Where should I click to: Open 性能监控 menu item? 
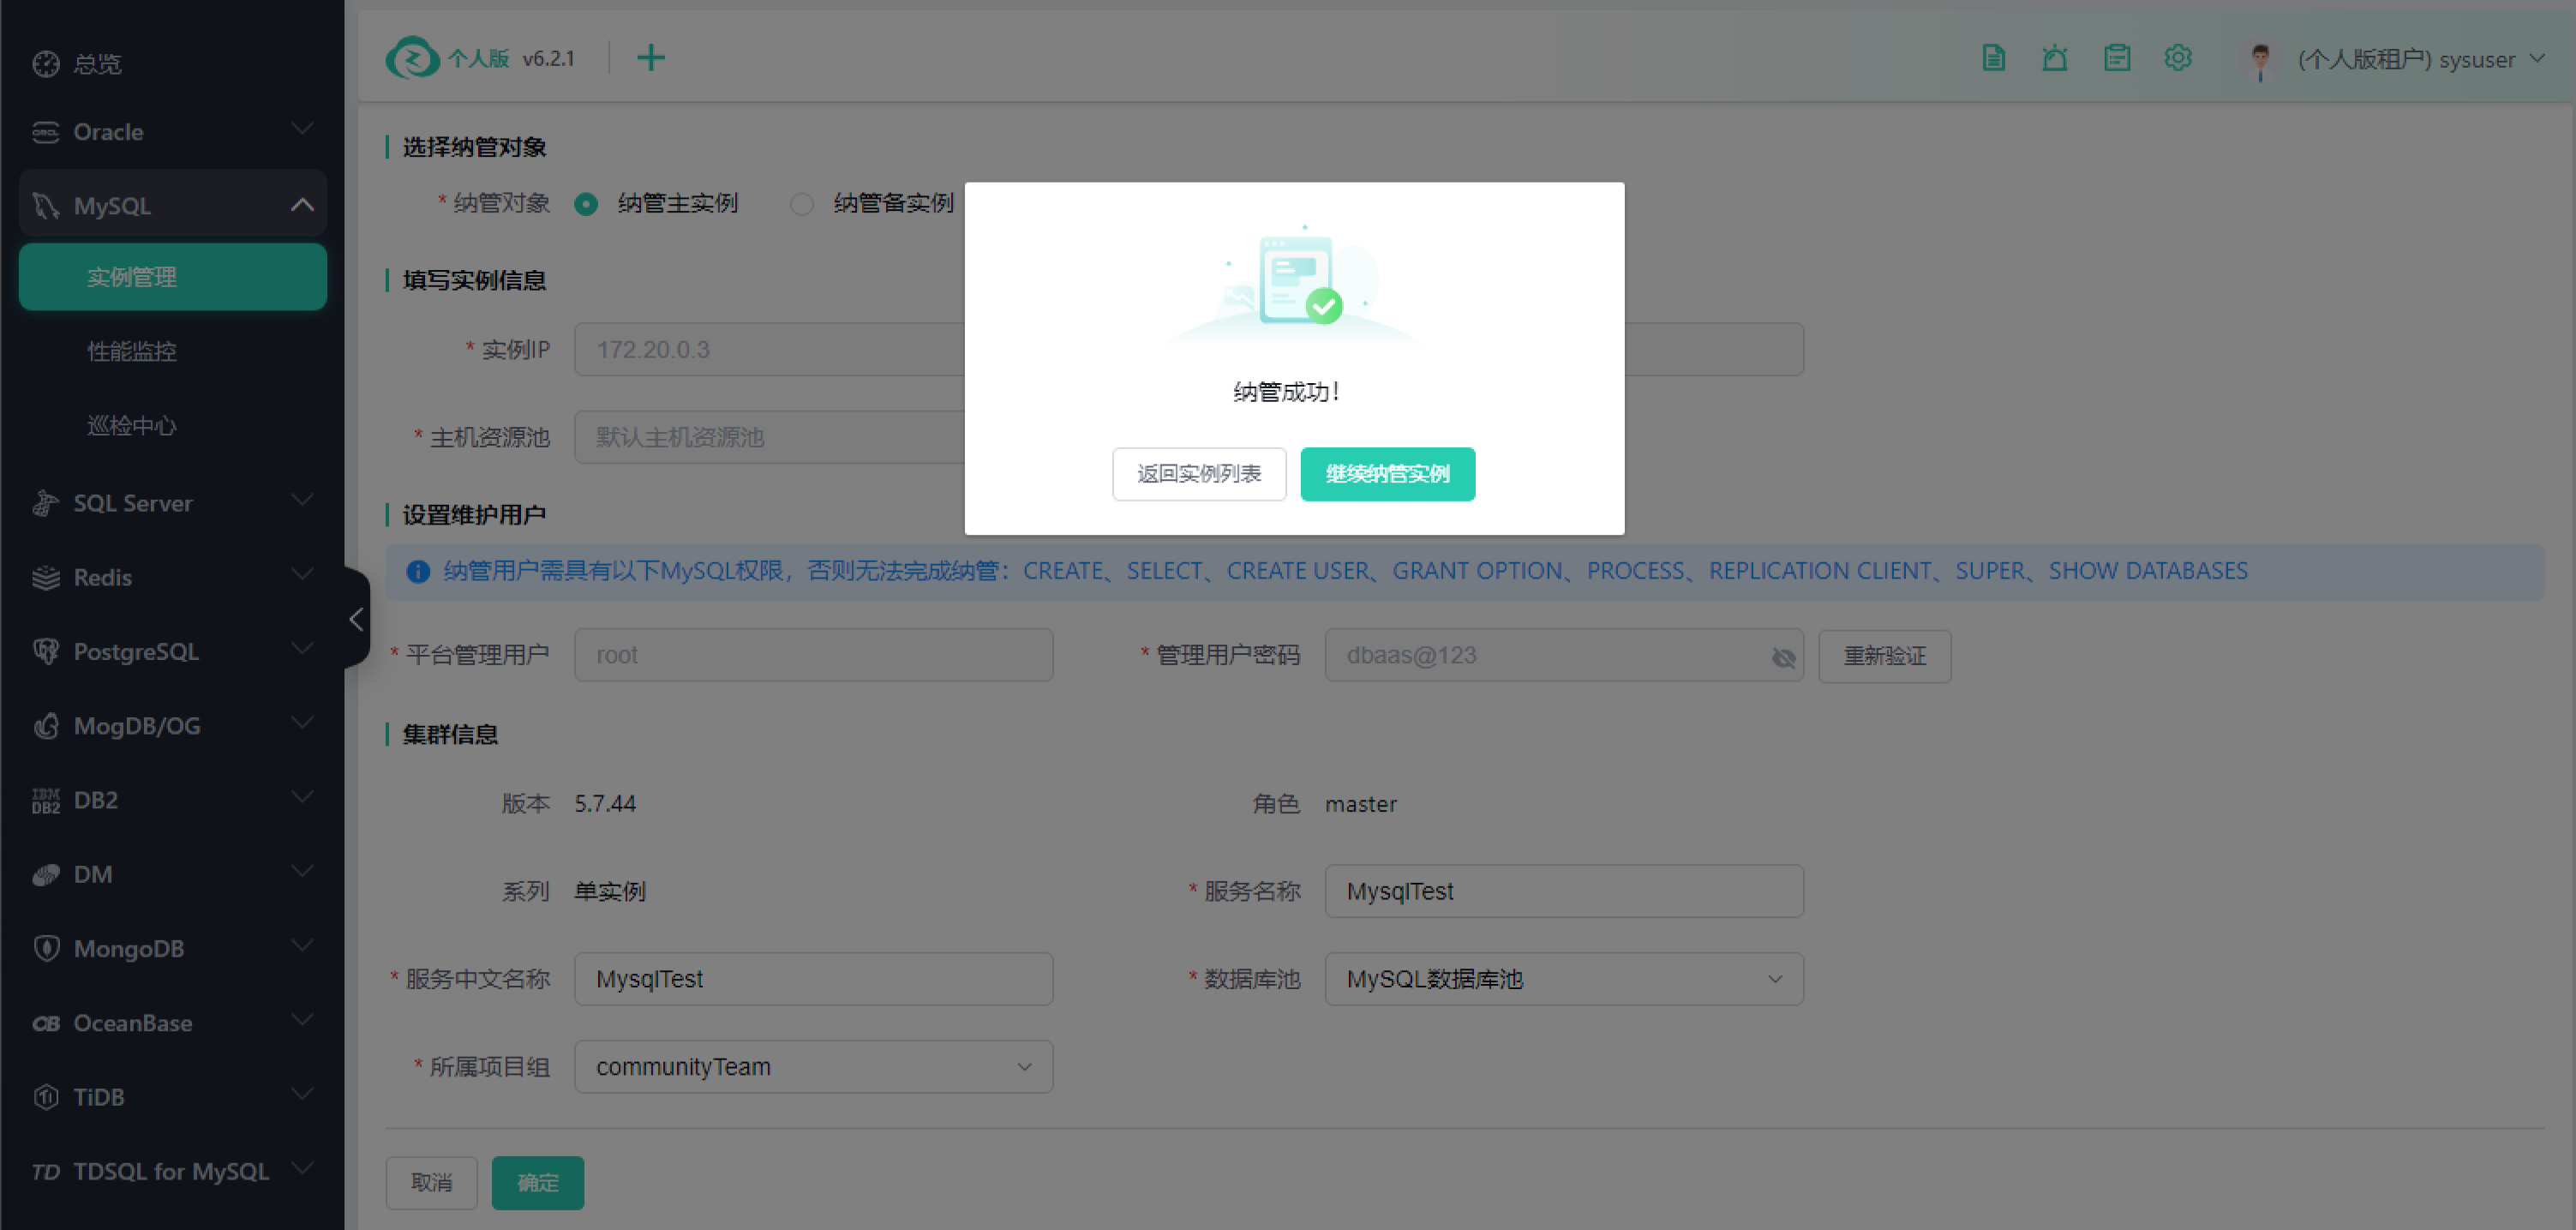tap(131, 351)
